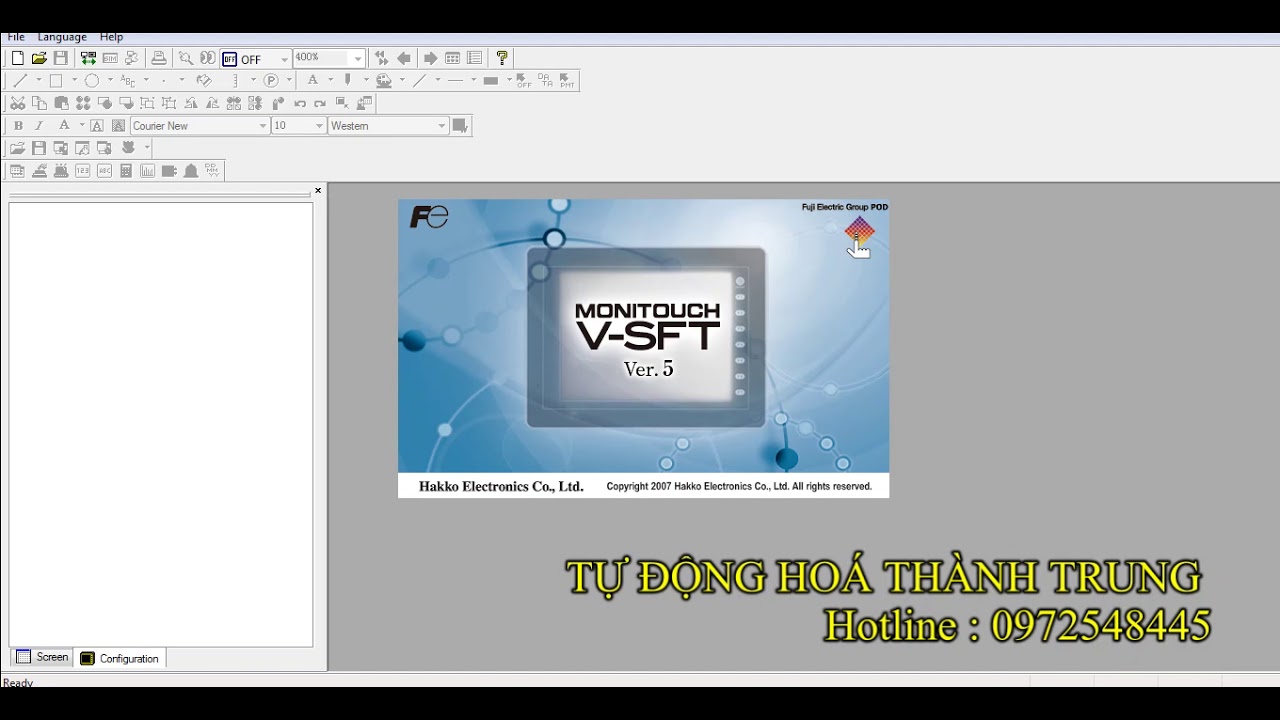Image resolution: width=1280 pixels, height=720 pixels.
Task: Click the Copy icon
Action: coord(39,103)
